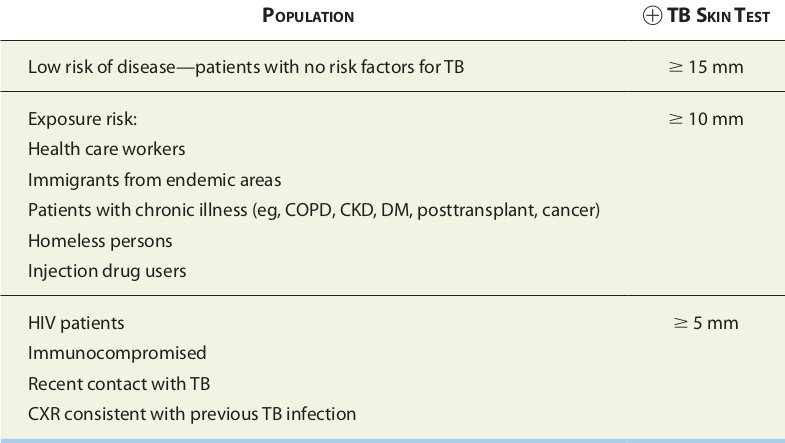Click the word cancer in chronic illness line

pos(569,210)
